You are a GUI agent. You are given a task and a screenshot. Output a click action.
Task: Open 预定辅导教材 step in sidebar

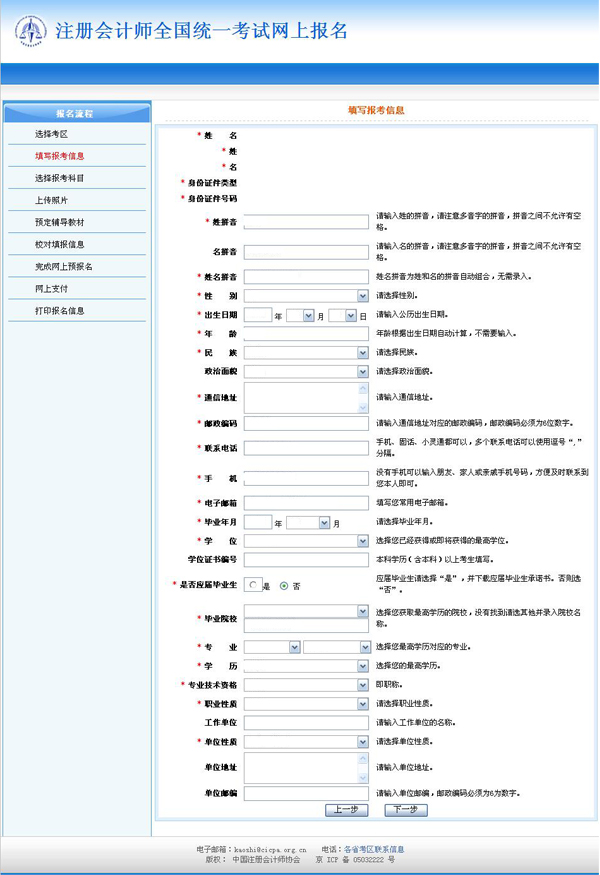coord(60,222)
